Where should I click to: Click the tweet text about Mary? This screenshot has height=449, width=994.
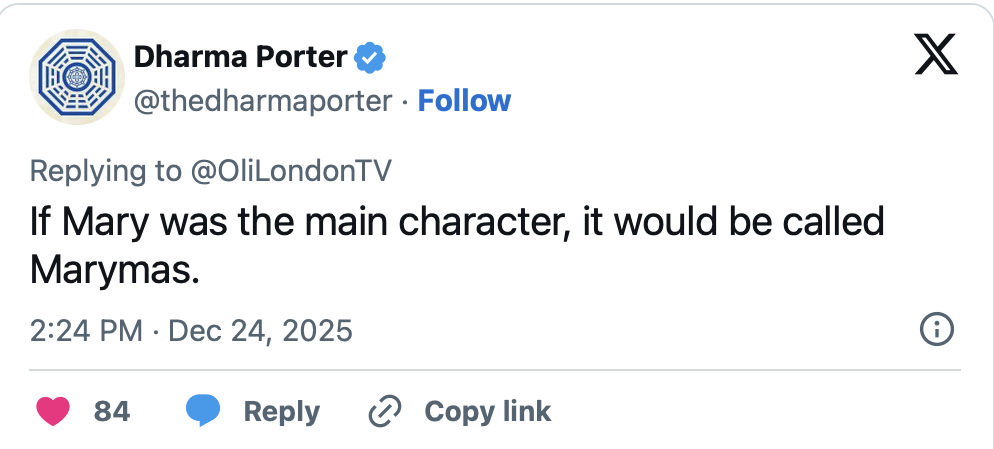457,221
